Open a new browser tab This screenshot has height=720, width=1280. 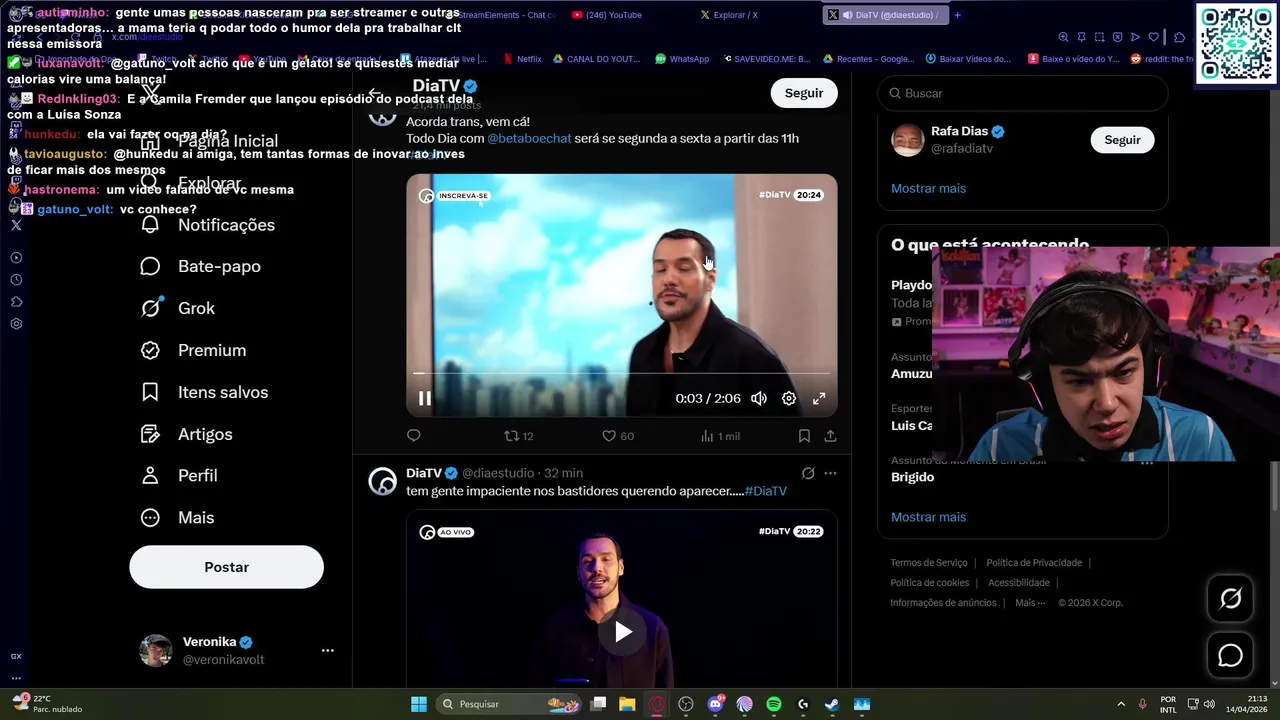coord(957,15)
